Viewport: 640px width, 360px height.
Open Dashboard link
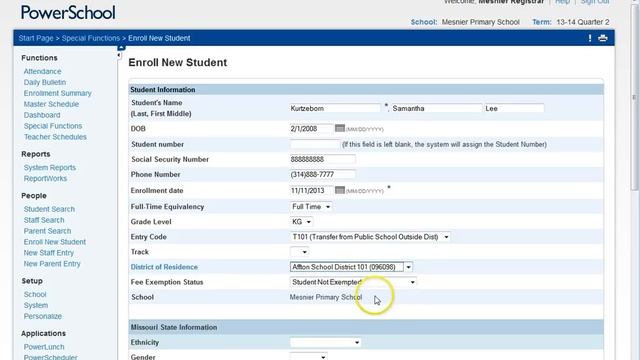42,116
